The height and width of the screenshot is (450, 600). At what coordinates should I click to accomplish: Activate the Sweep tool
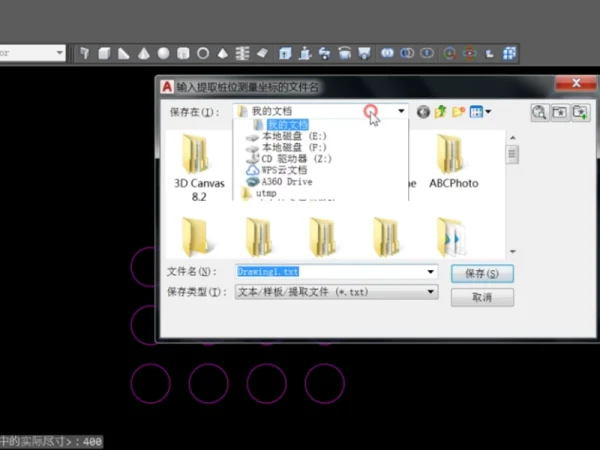(x=324, y=53)
